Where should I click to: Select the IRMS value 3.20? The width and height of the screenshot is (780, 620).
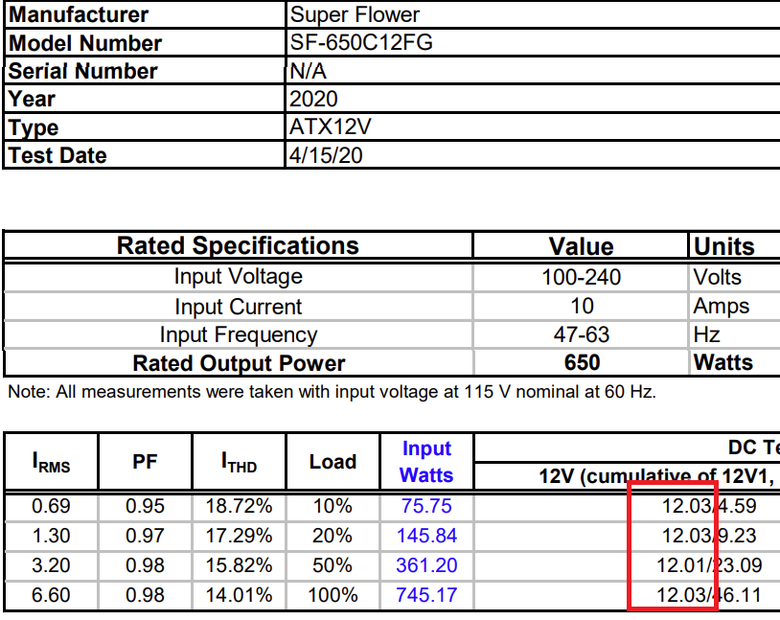point(51,566)
